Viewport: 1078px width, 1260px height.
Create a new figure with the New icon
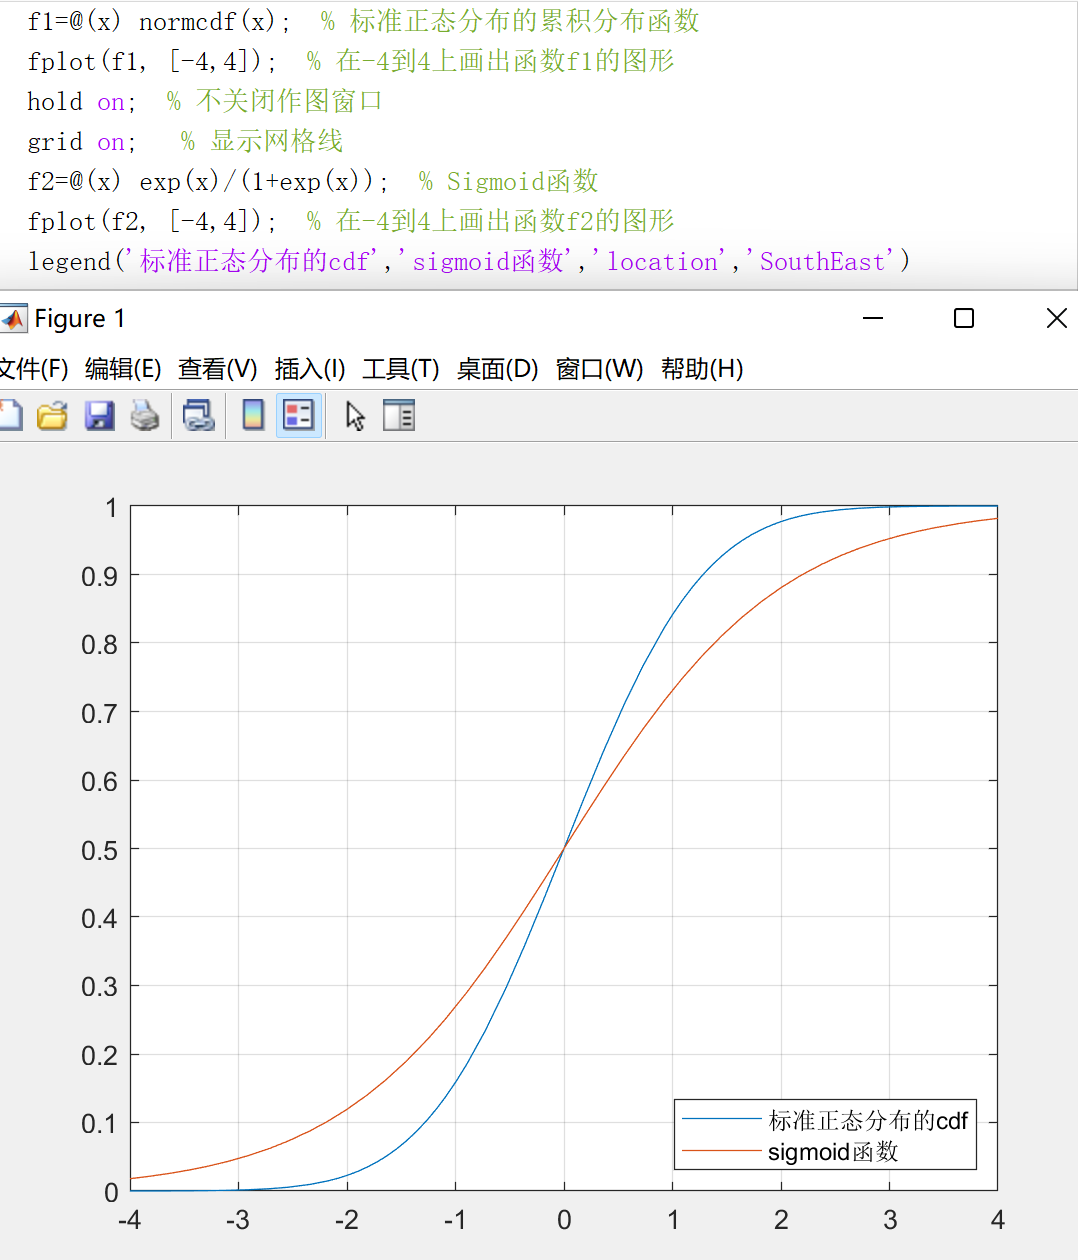pos(10,415)
